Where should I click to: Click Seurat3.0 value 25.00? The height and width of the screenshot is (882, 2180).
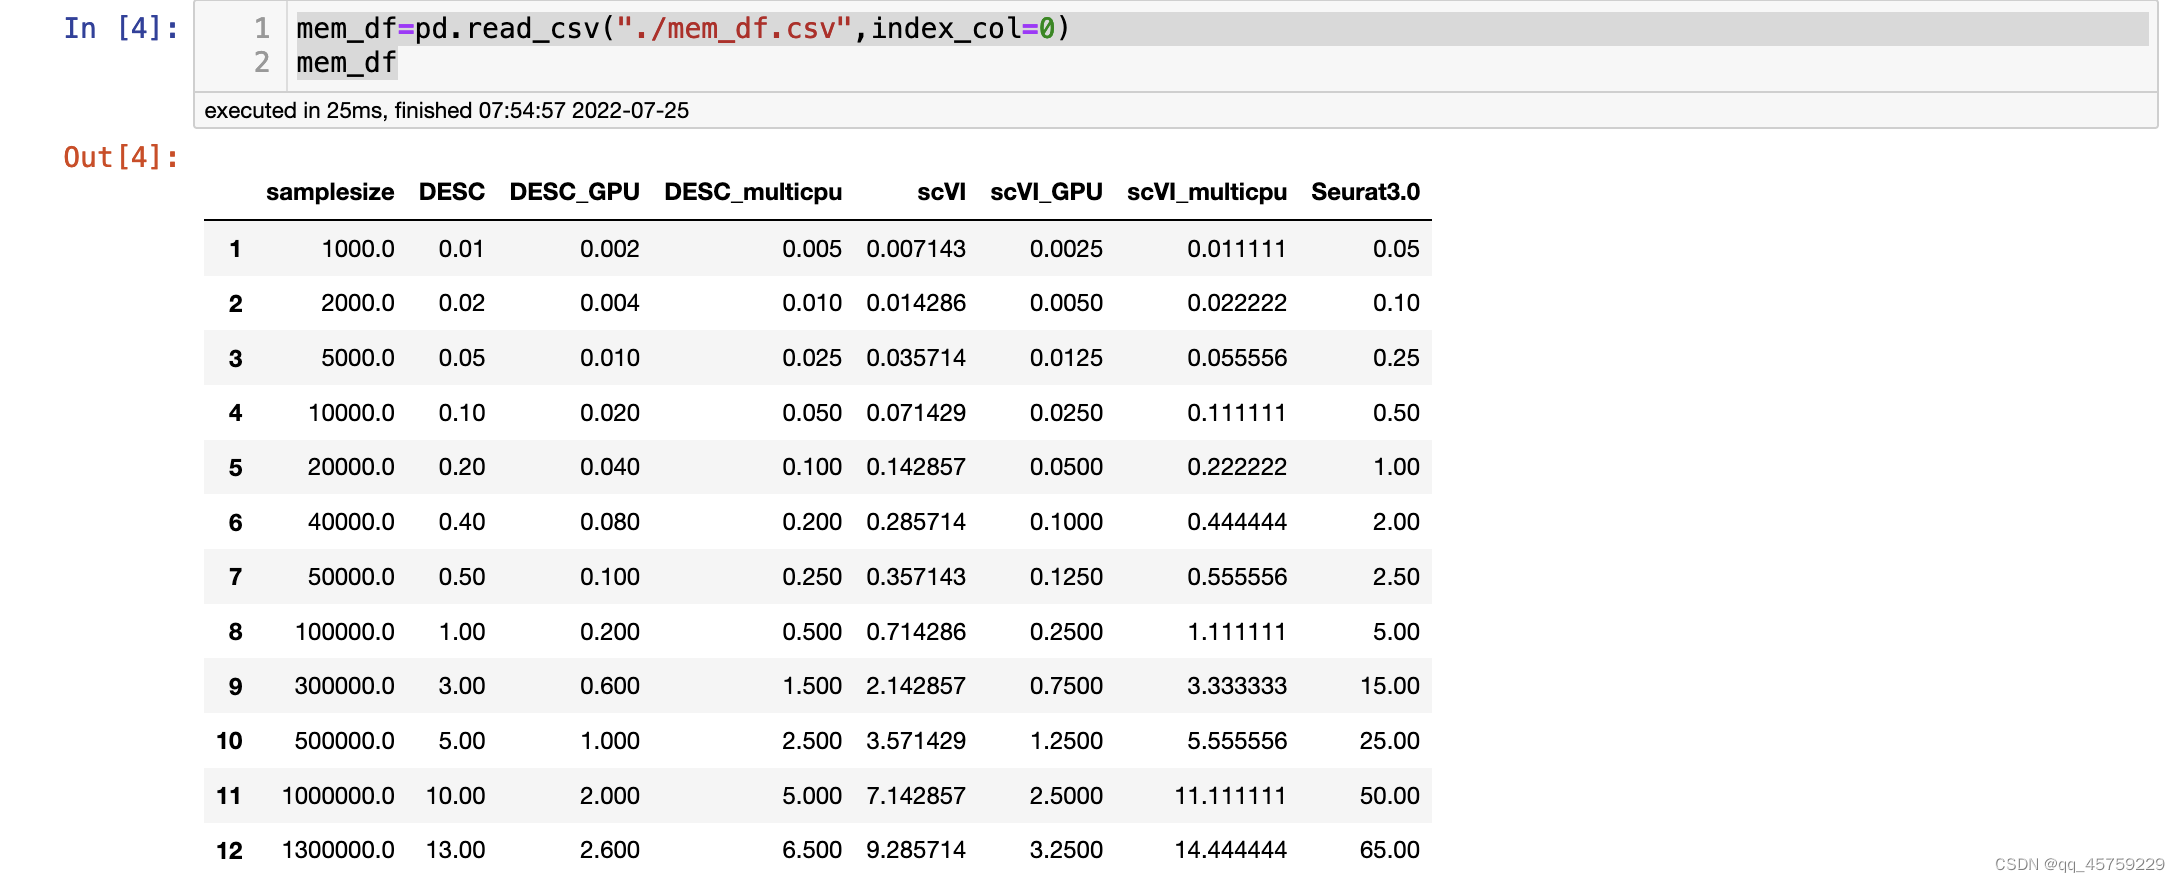[x=1390, y=741]
